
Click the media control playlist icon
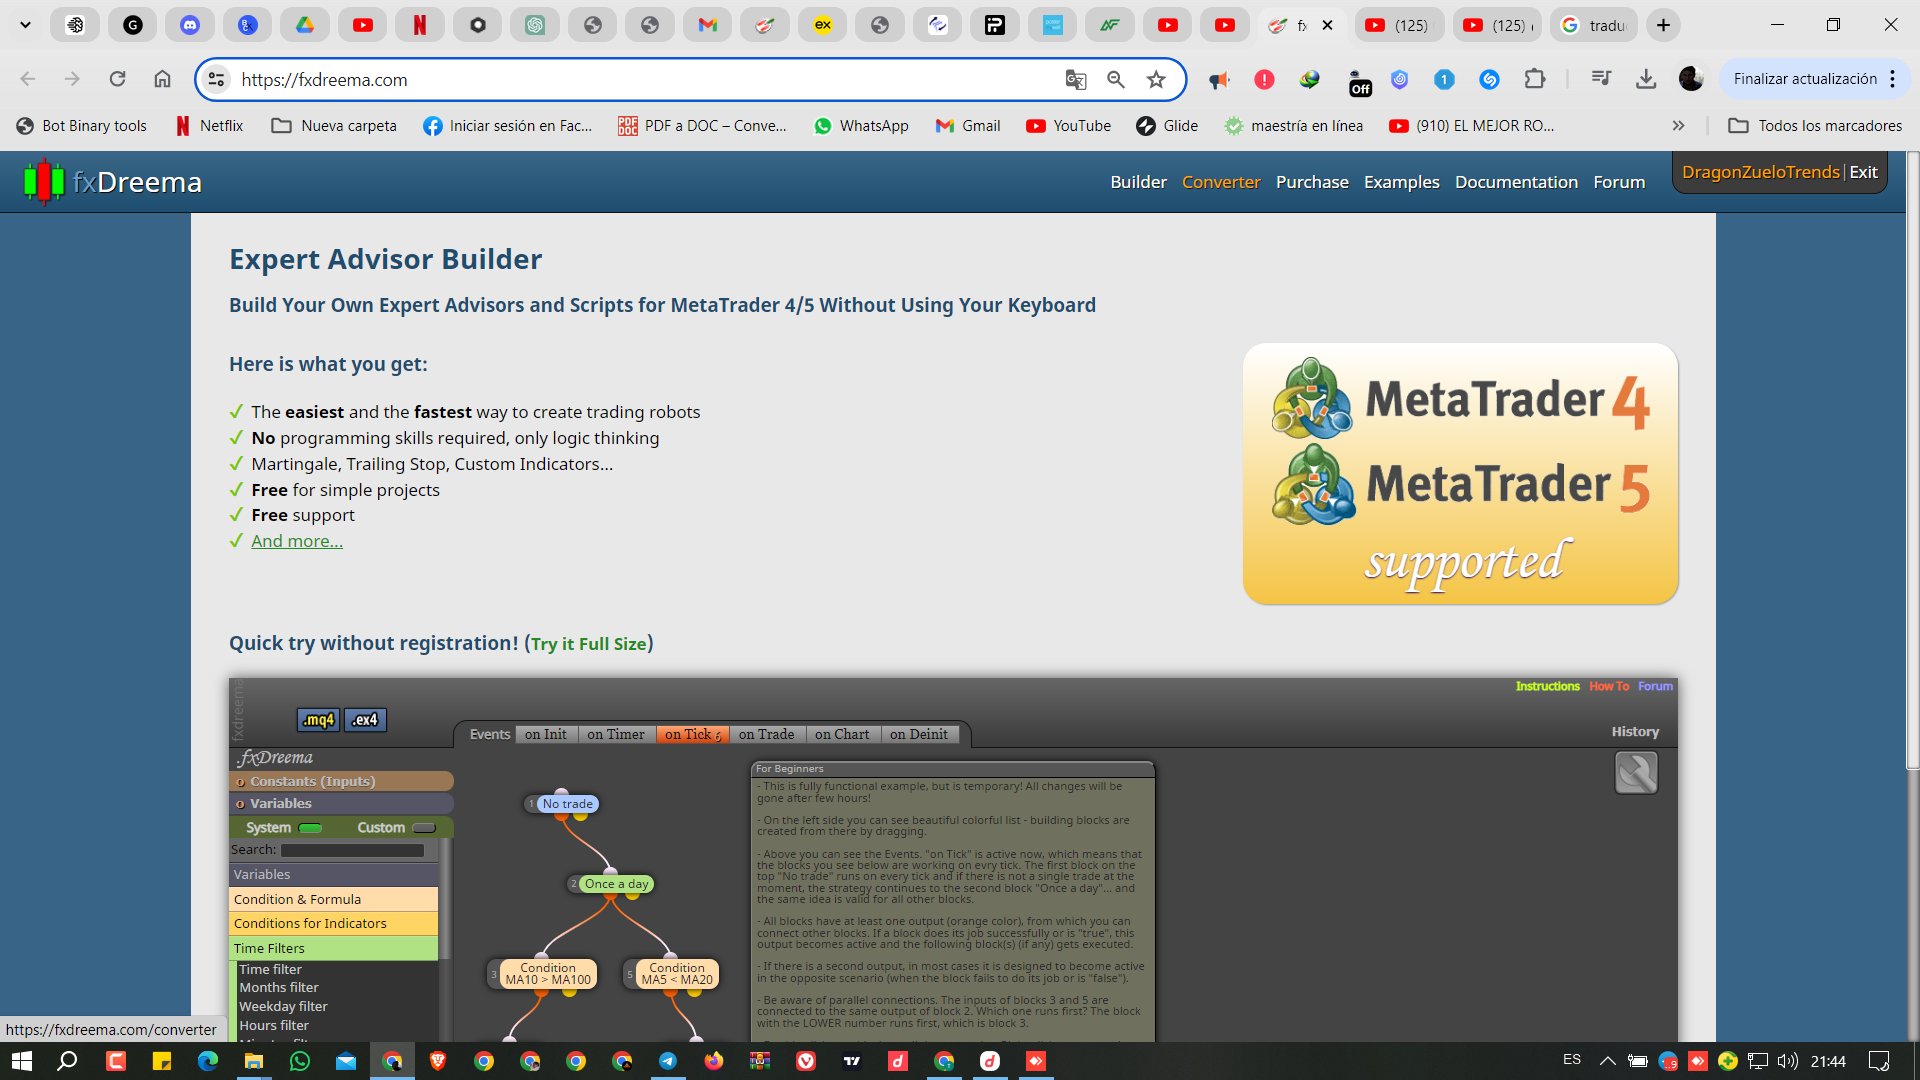point(1601,79)
